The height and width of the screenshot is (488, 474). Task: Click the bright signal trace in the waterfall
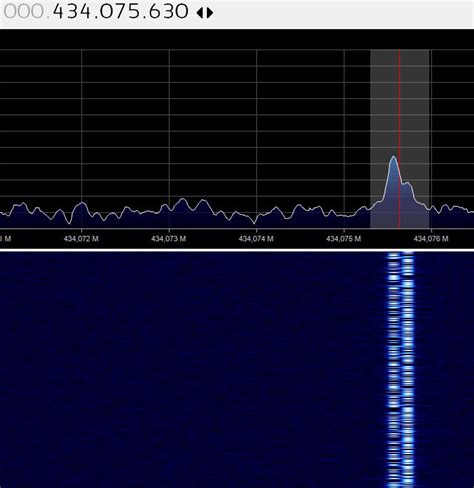pos(401,368)
